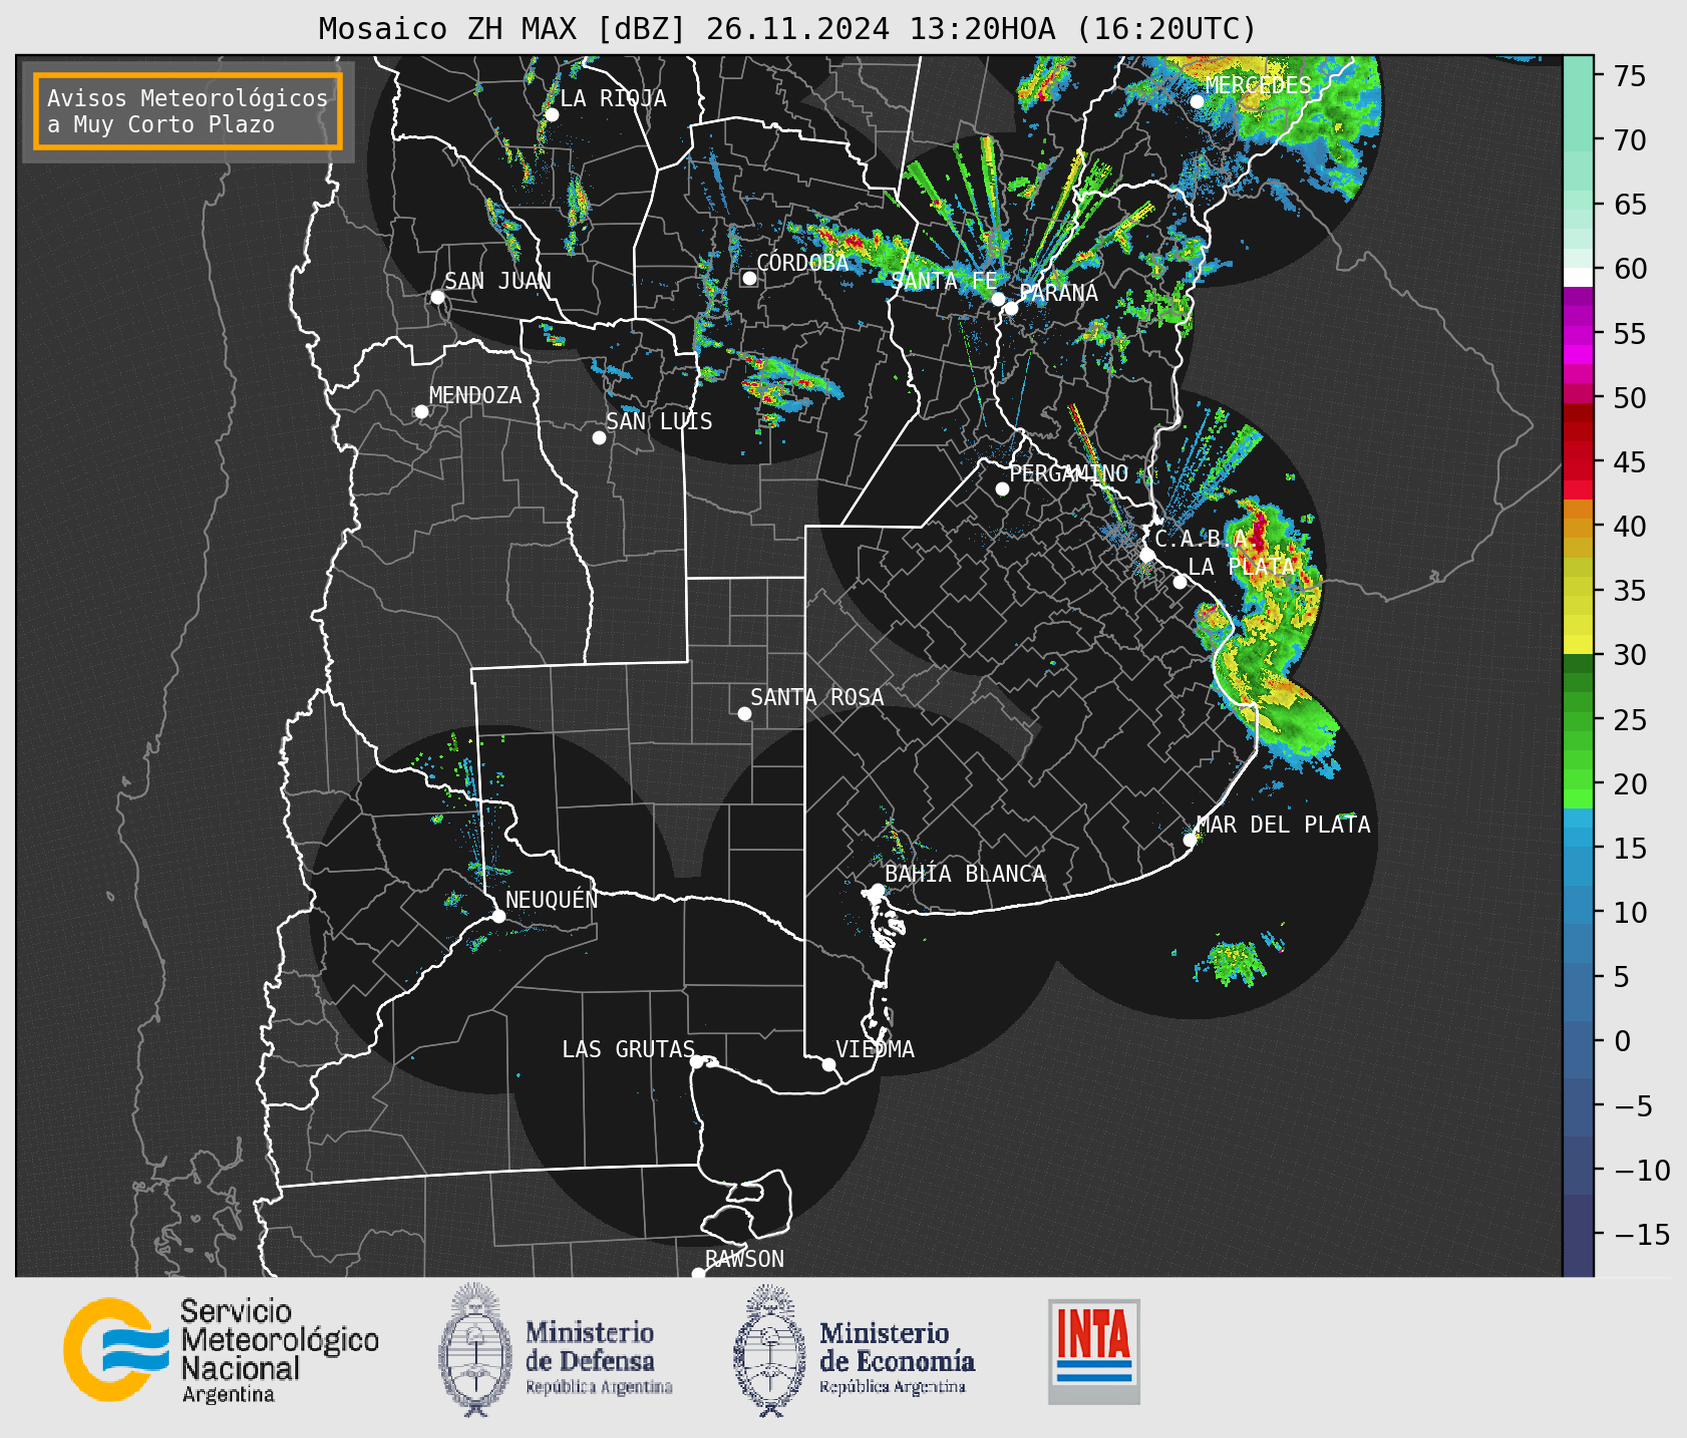Click the Mendoza city marker
Image resolution: width=1687 pixels, height=1438 pixels.
422,412
